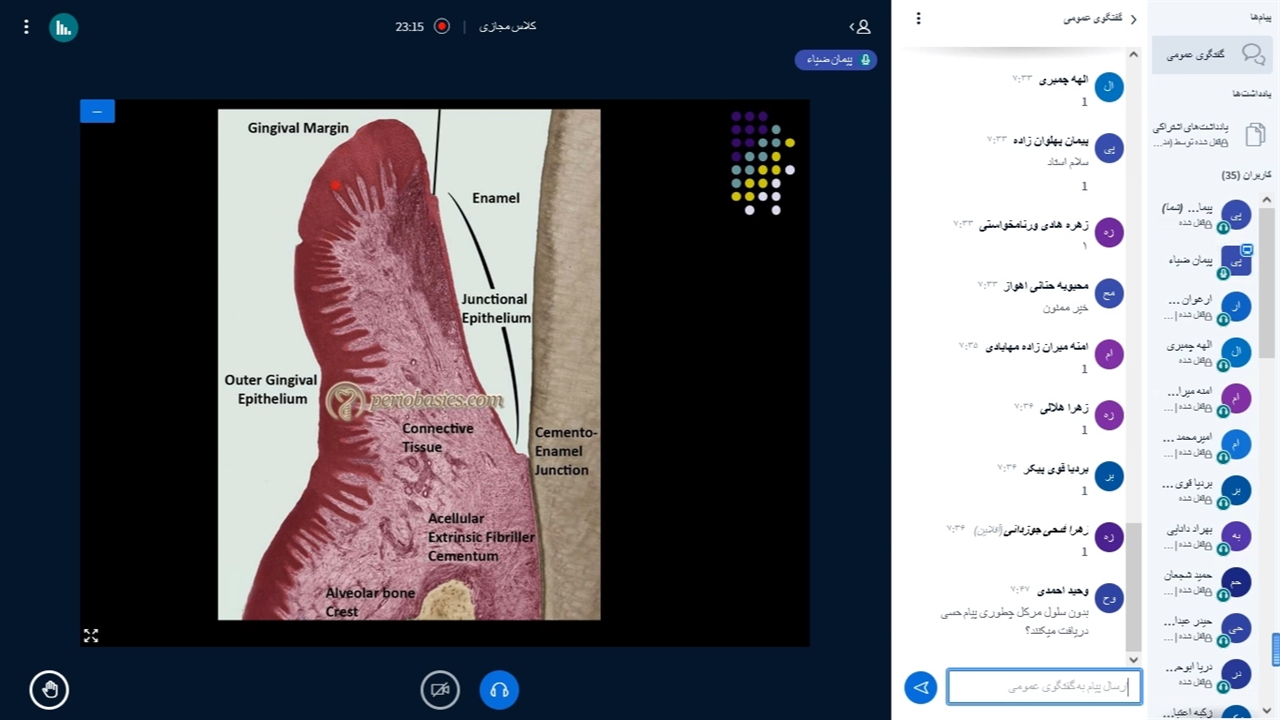Minimize the presentation with the blue button
The image size is (1280, 720).
coord(97,111)
